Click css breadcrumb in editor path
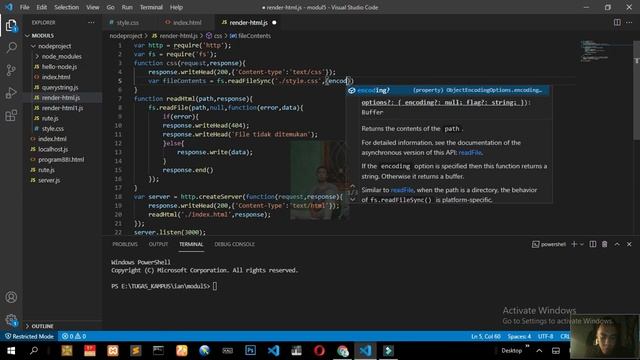 click(x=215, y=36)
